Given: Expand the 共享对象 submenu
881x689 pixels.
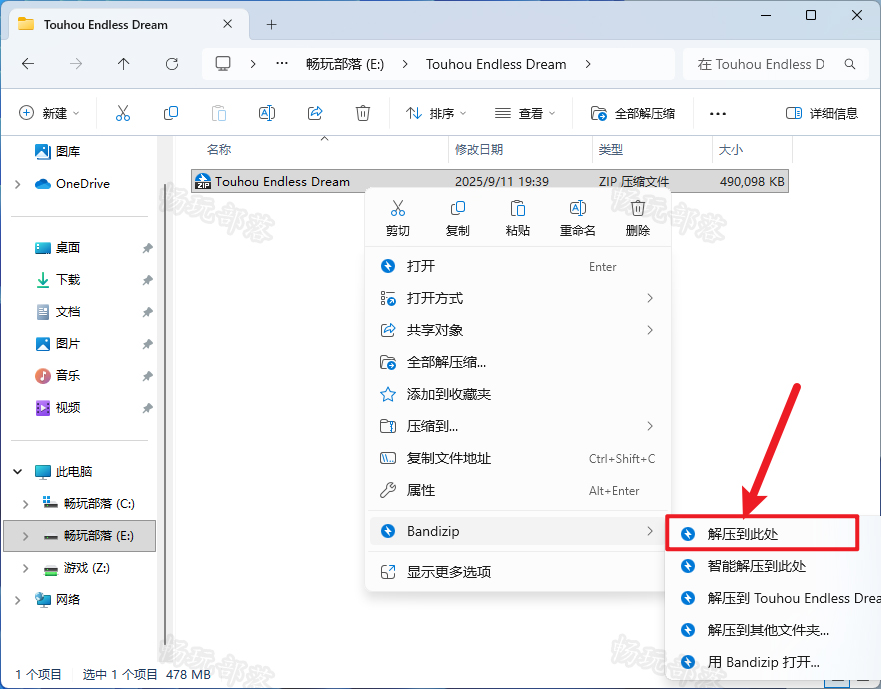Looking at the screenshot, I should tap(517, 330).
